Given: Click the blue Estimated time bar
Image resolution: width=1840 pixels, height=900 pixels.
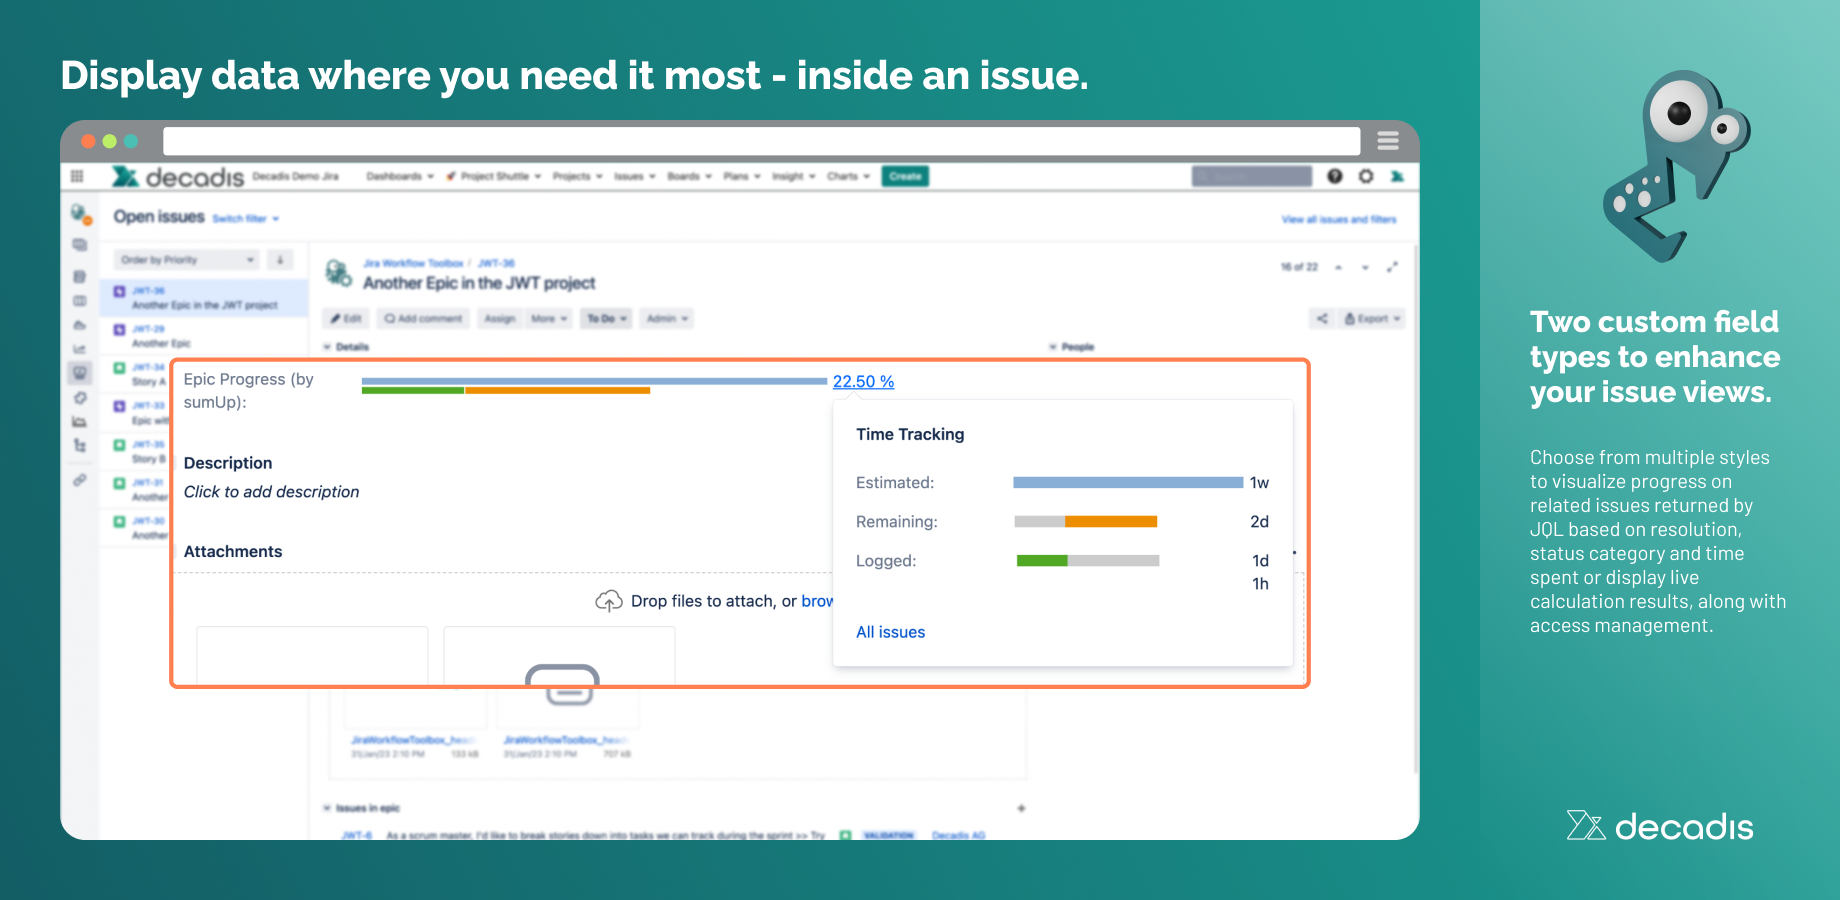Looking at the screenshot, I should [1128, 482].
